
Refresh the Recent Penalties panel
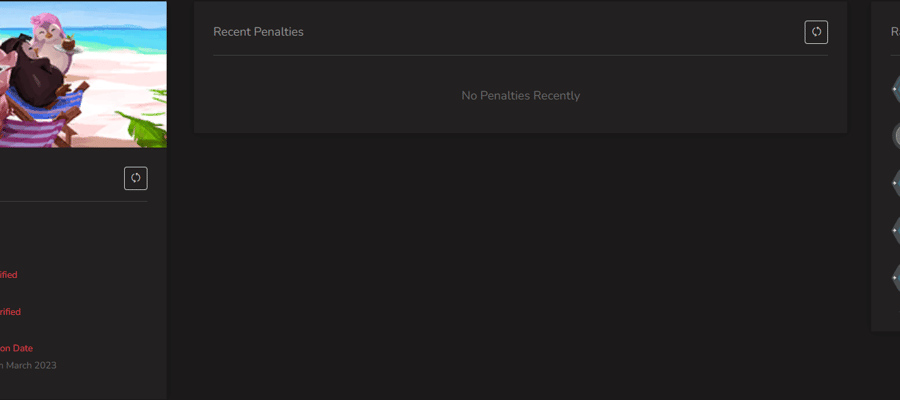pyautogui.click(x=816, y=32)
